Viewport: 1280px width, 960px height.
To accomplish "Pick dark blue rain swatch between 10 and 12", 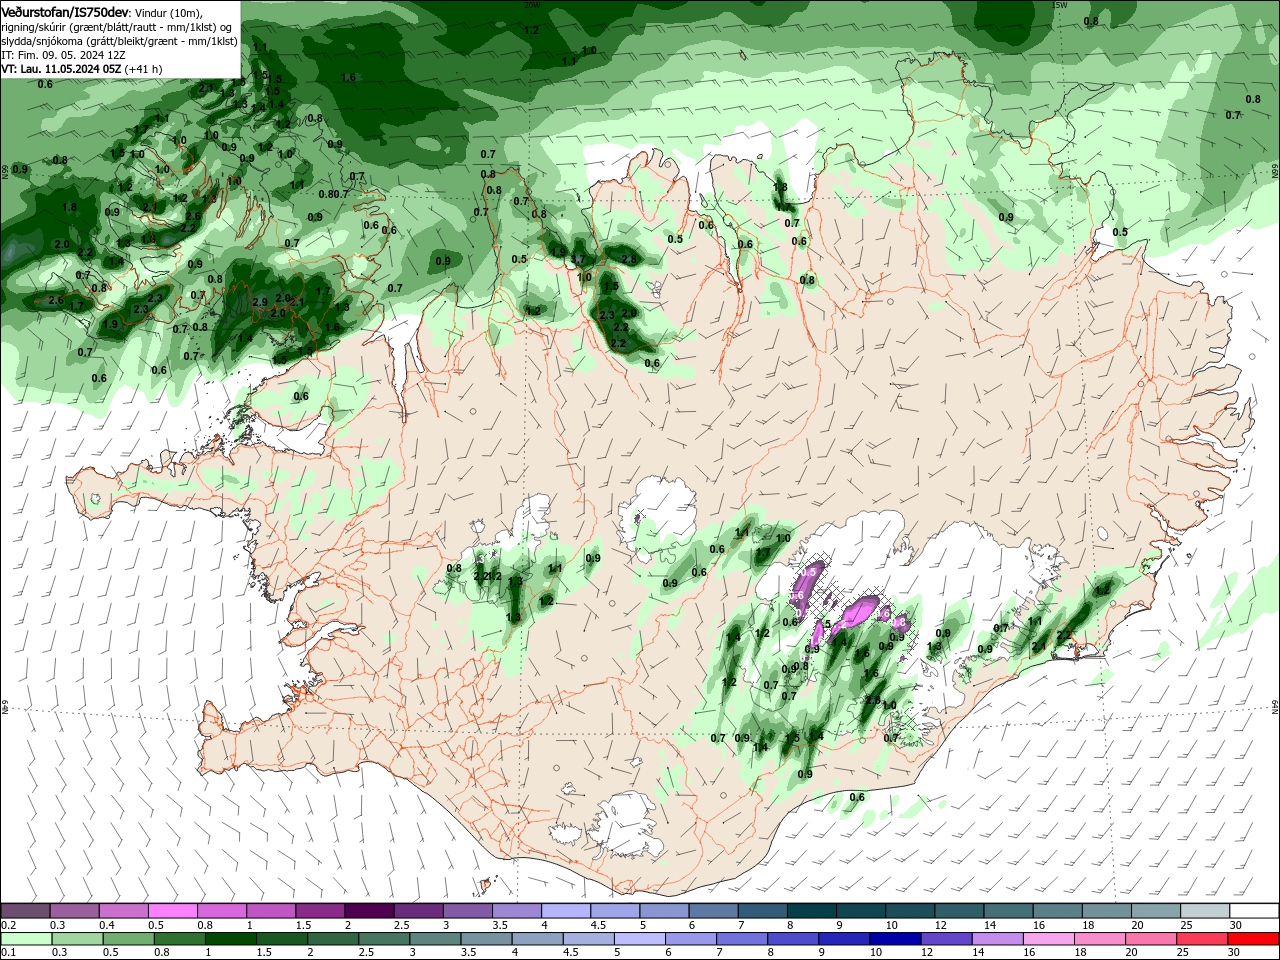I will pos(894,939).
